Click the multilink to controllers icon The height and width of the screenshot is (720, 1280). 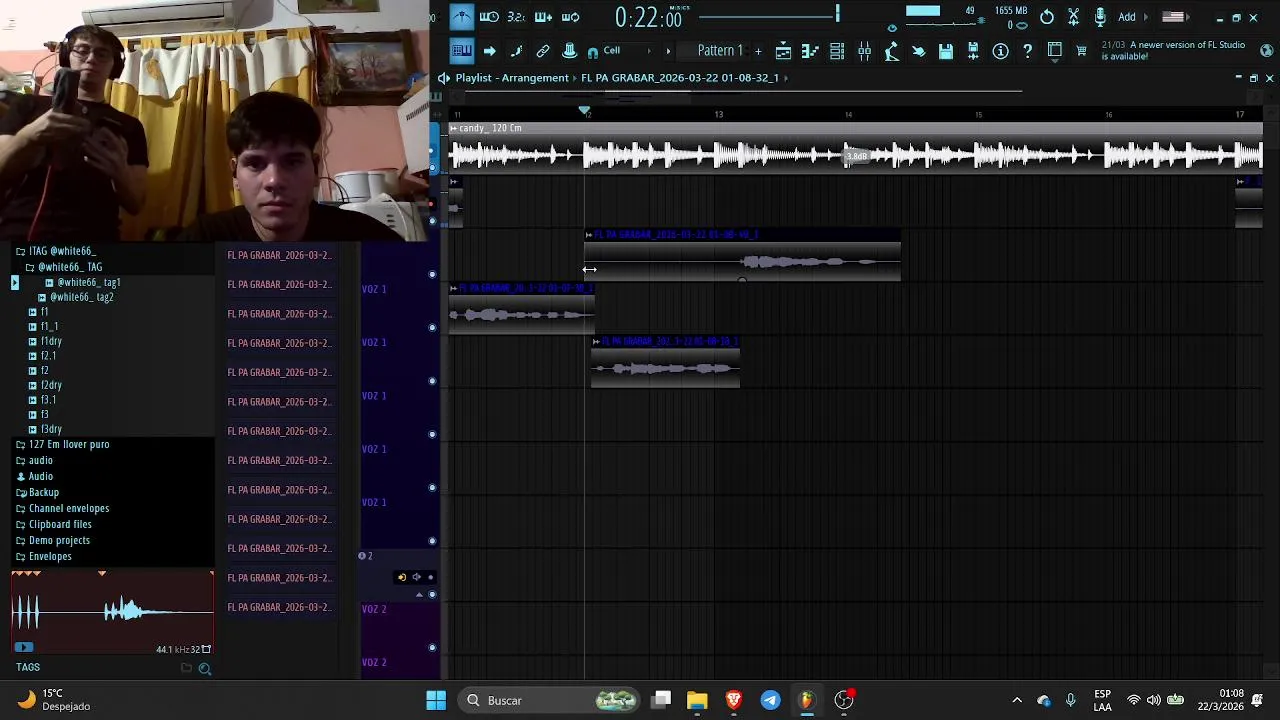543,51
